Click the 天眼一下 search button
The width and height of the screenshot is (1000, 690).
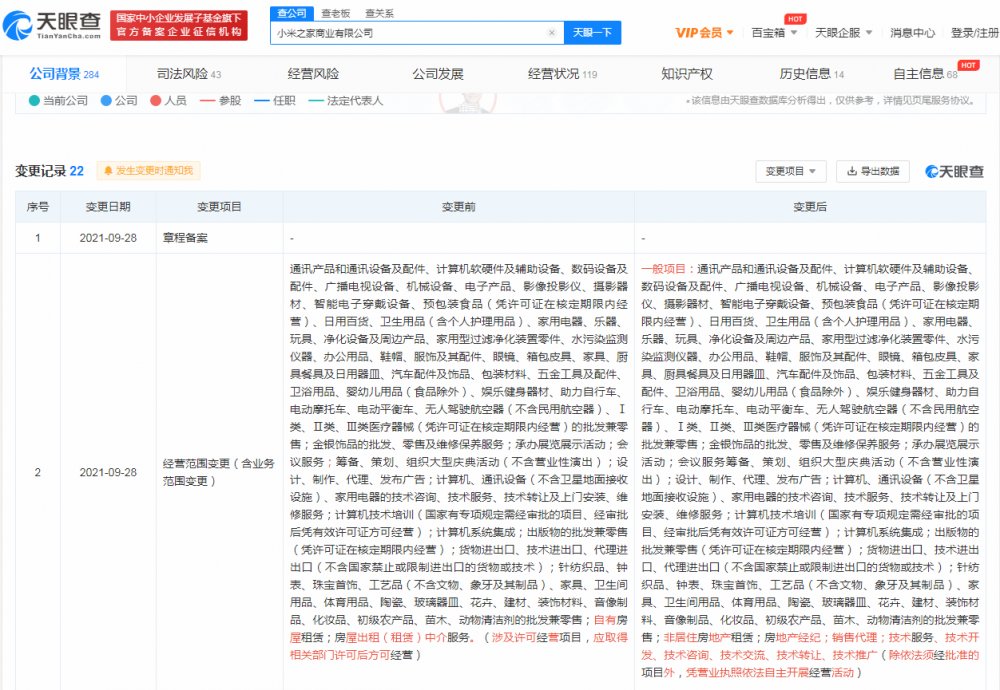pyautogui.click(x=592, y=32)
